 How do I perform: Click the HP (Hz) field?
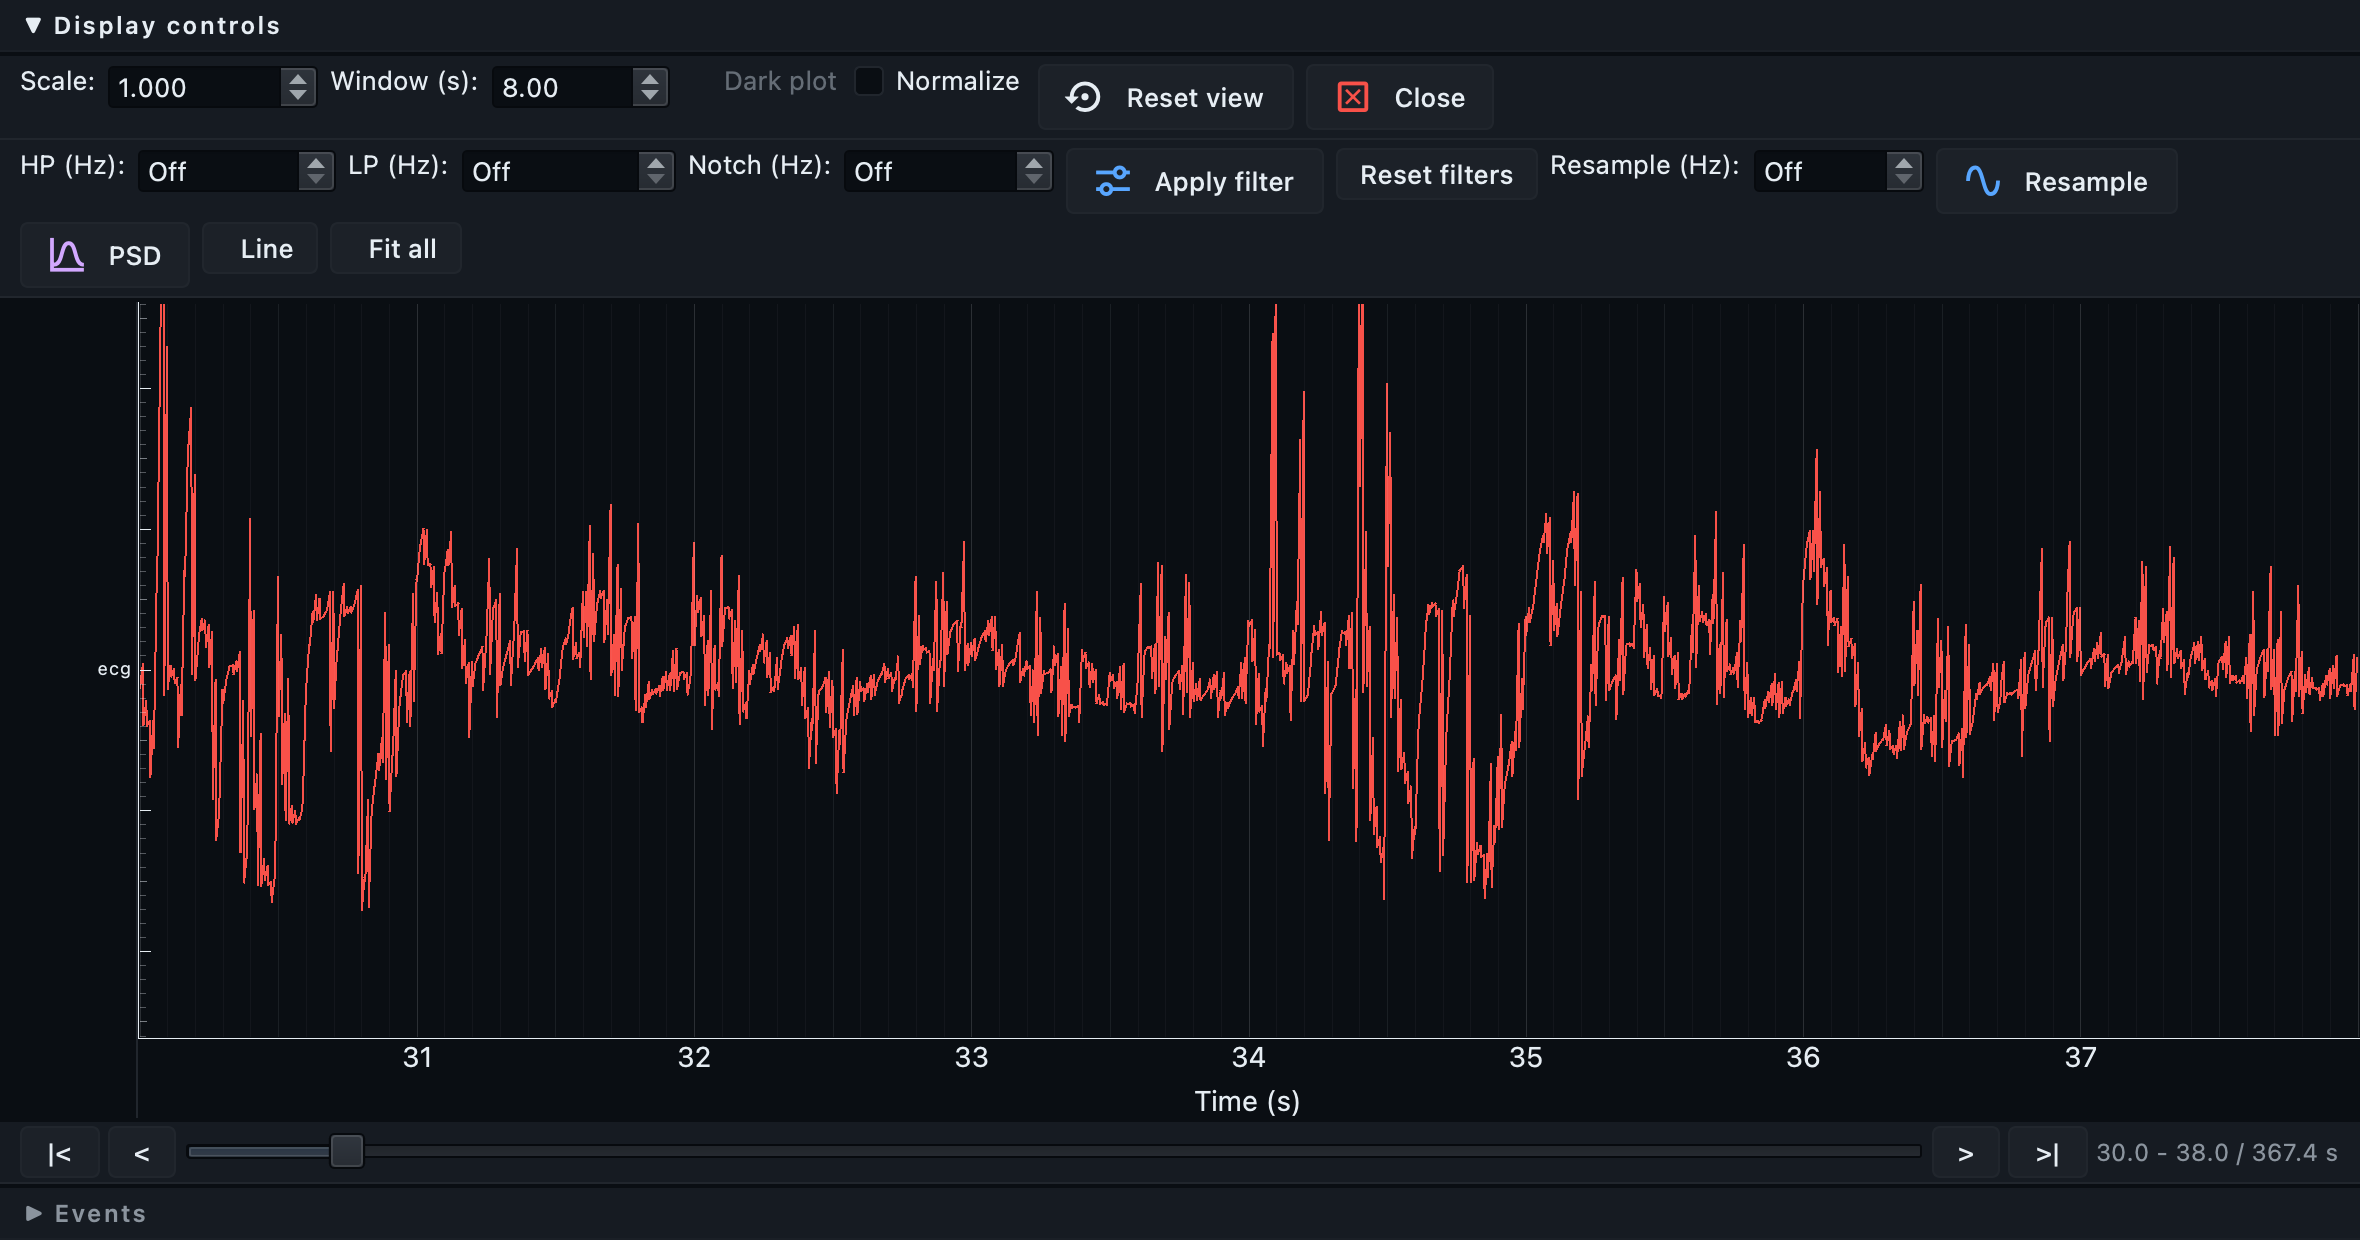coord(218,171)
